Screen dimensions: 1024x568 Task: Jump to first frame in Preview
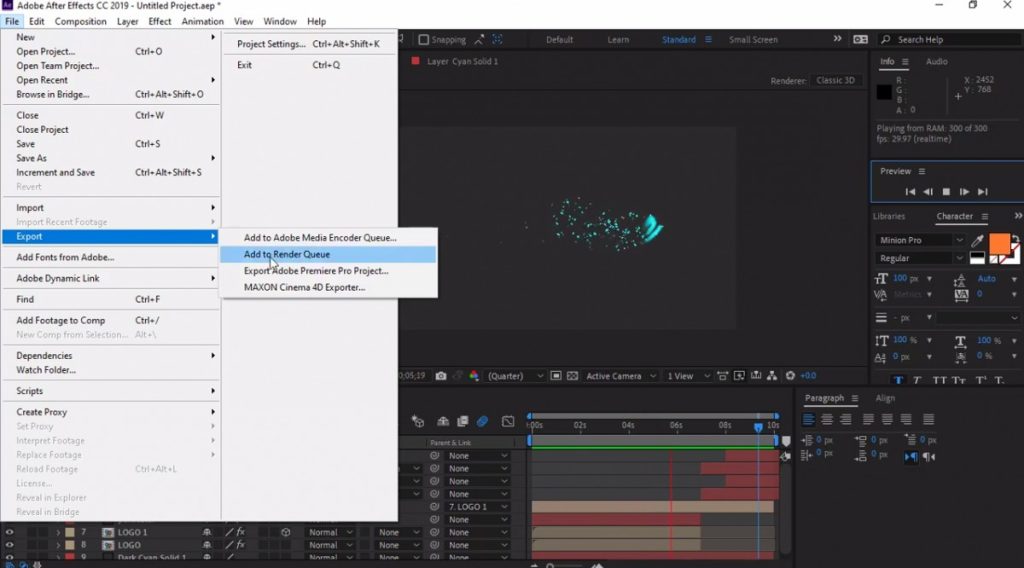(910, 192)
